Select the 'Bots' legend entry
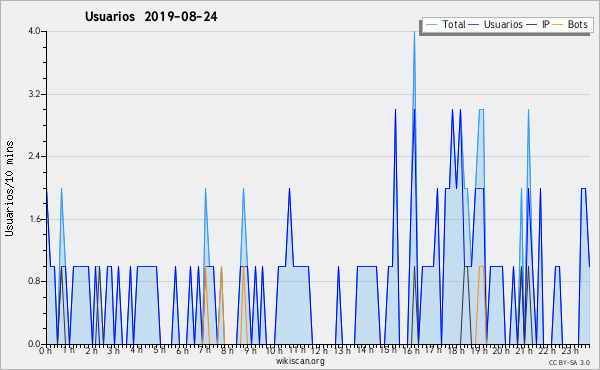 (570, 24)
